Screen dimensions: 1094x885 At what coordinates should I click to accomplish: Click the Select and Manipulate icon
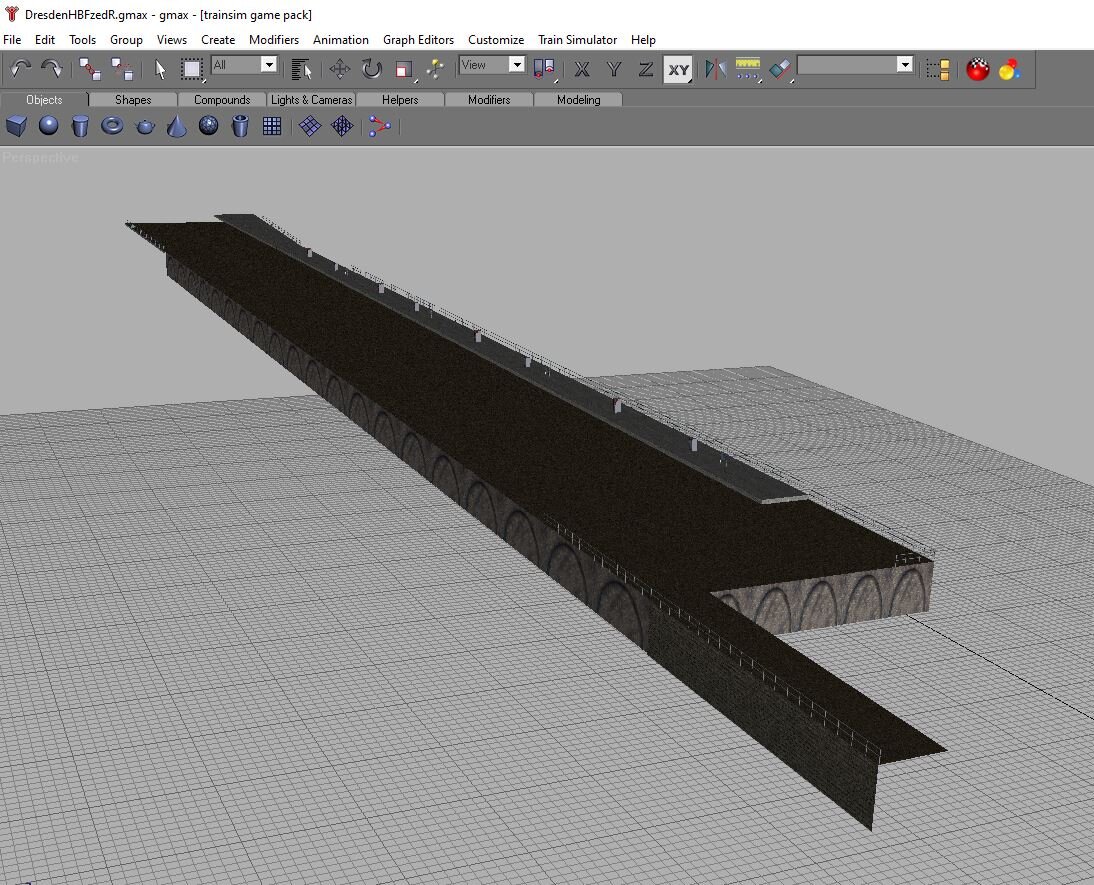coord(435,69)
